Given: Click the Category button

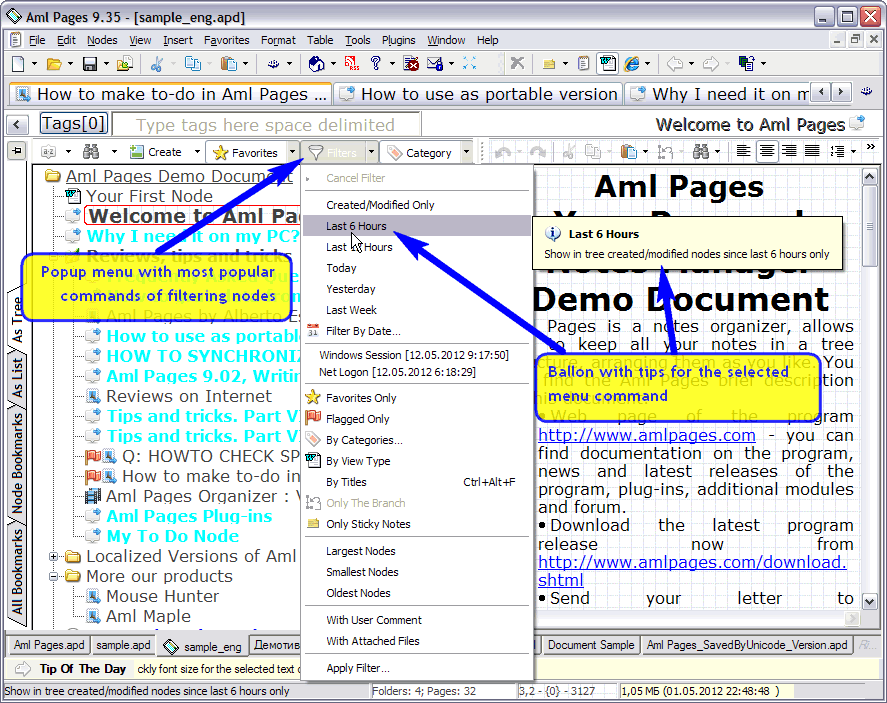Looking at the screenshot, I should [x=420, y=152].
